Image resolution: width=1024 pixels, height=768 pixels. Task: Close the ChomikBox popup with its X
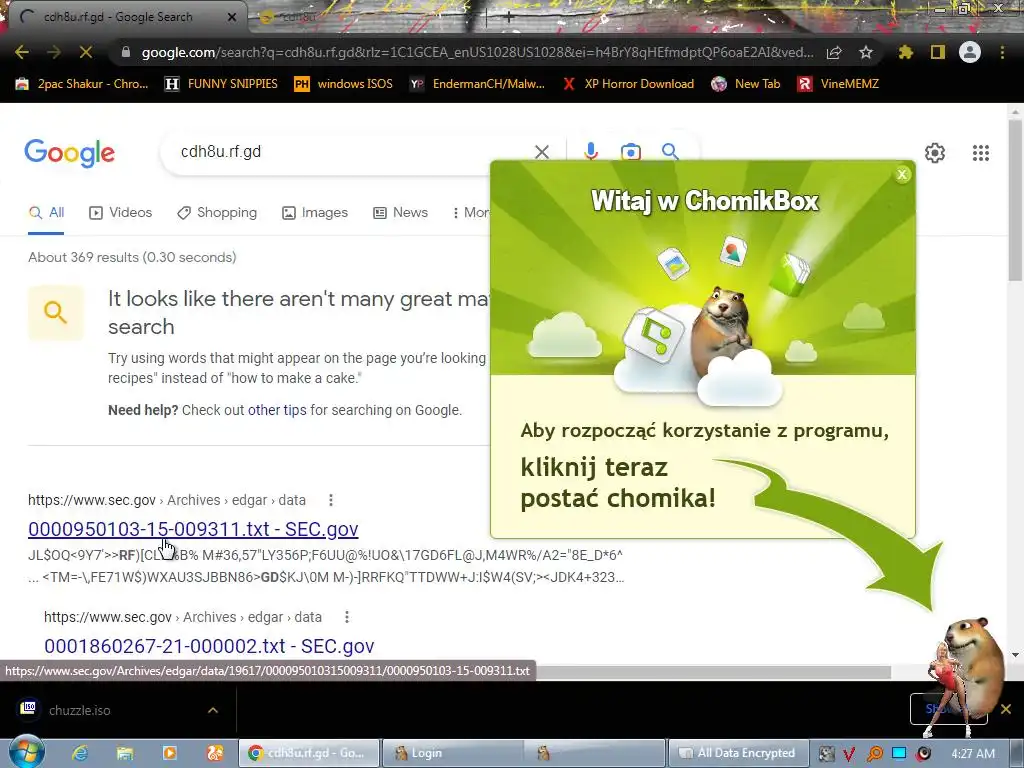tap(902, 174)
